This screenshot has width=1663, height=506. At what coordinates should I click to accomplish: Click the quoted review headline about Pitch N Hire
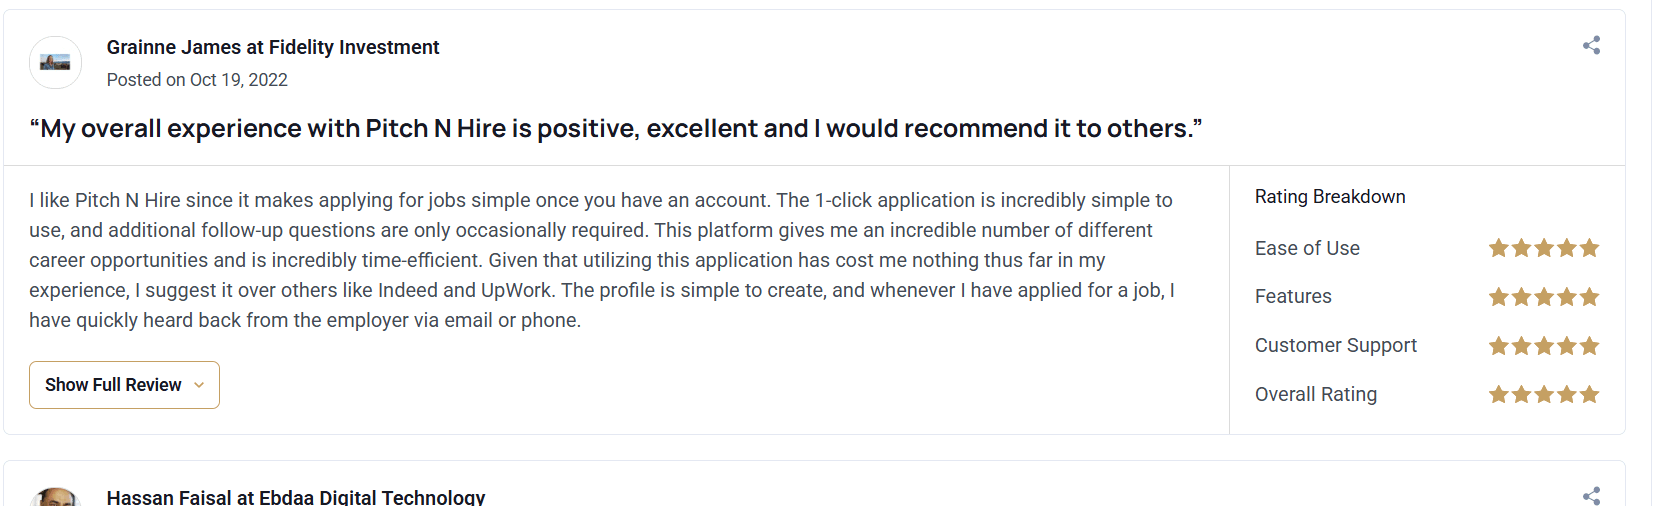pyautogui.click(x=615, y=129)
